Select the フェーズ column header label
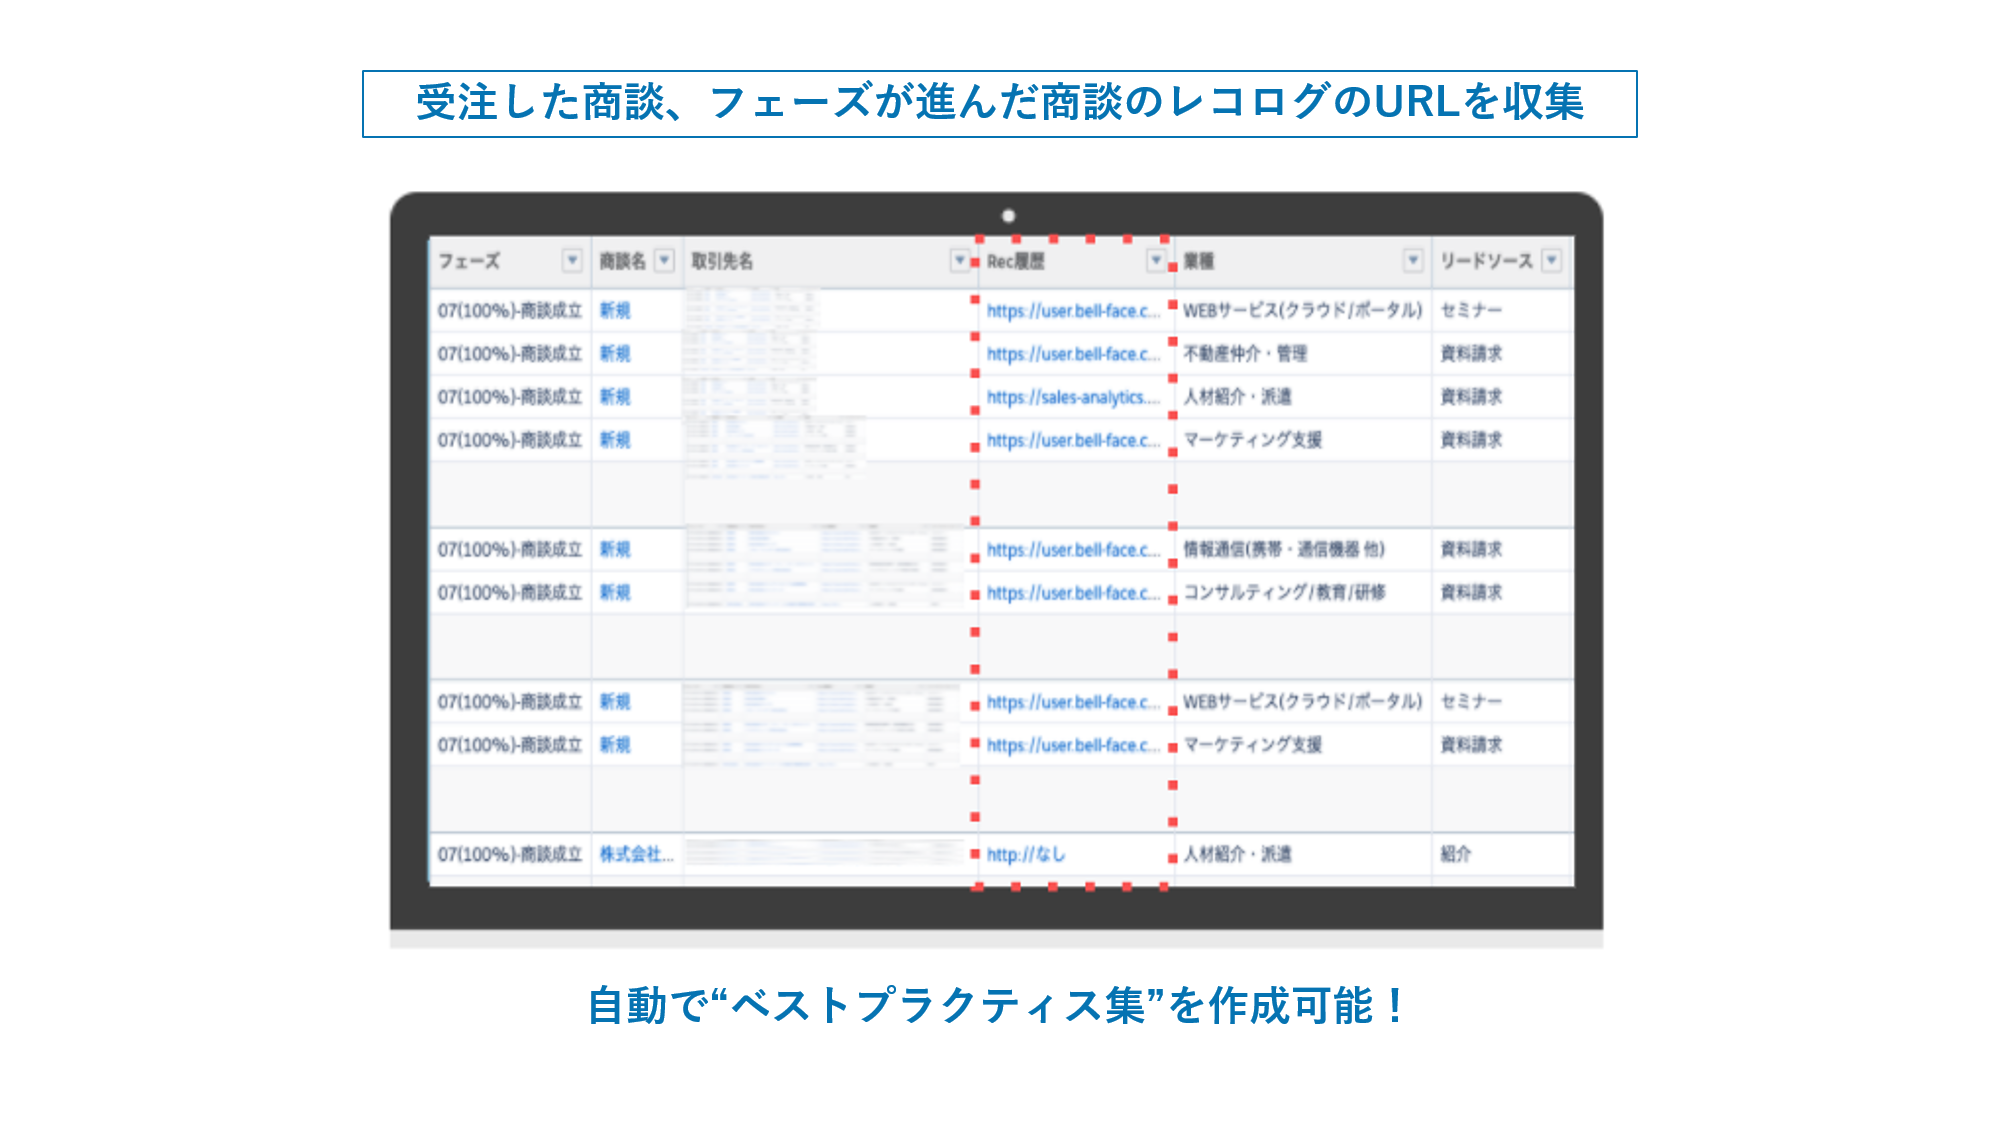This screenshot has width=2000, height=1125. (469, 261)
